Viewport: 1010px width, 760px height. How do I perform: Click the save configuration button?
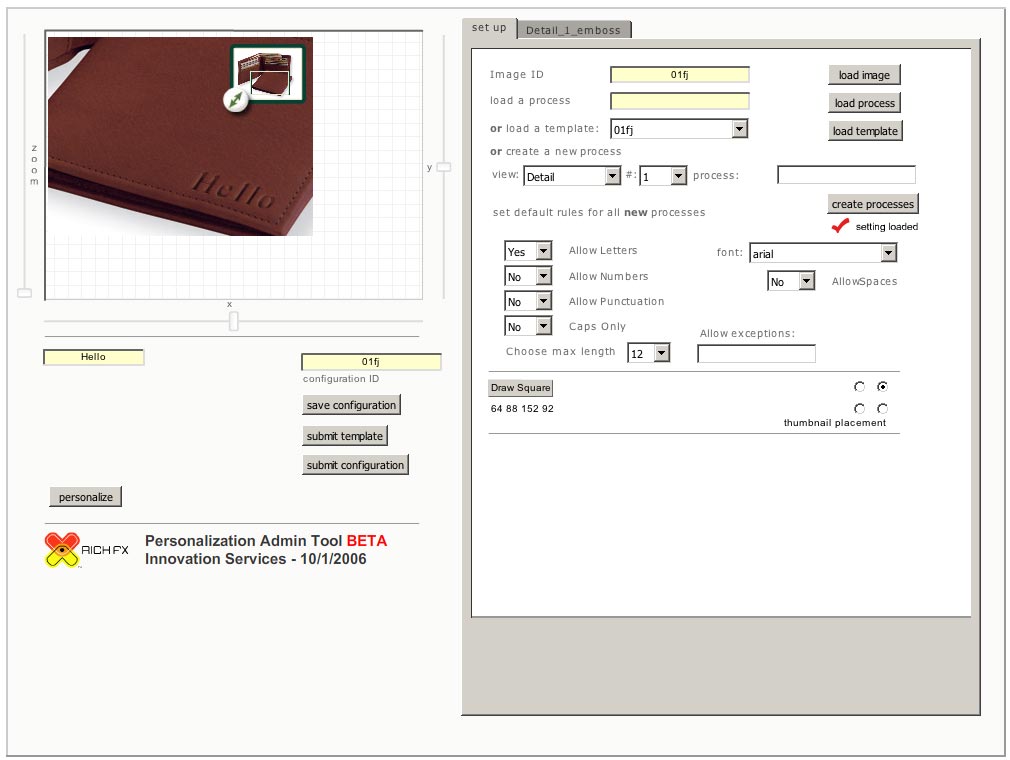351,404
